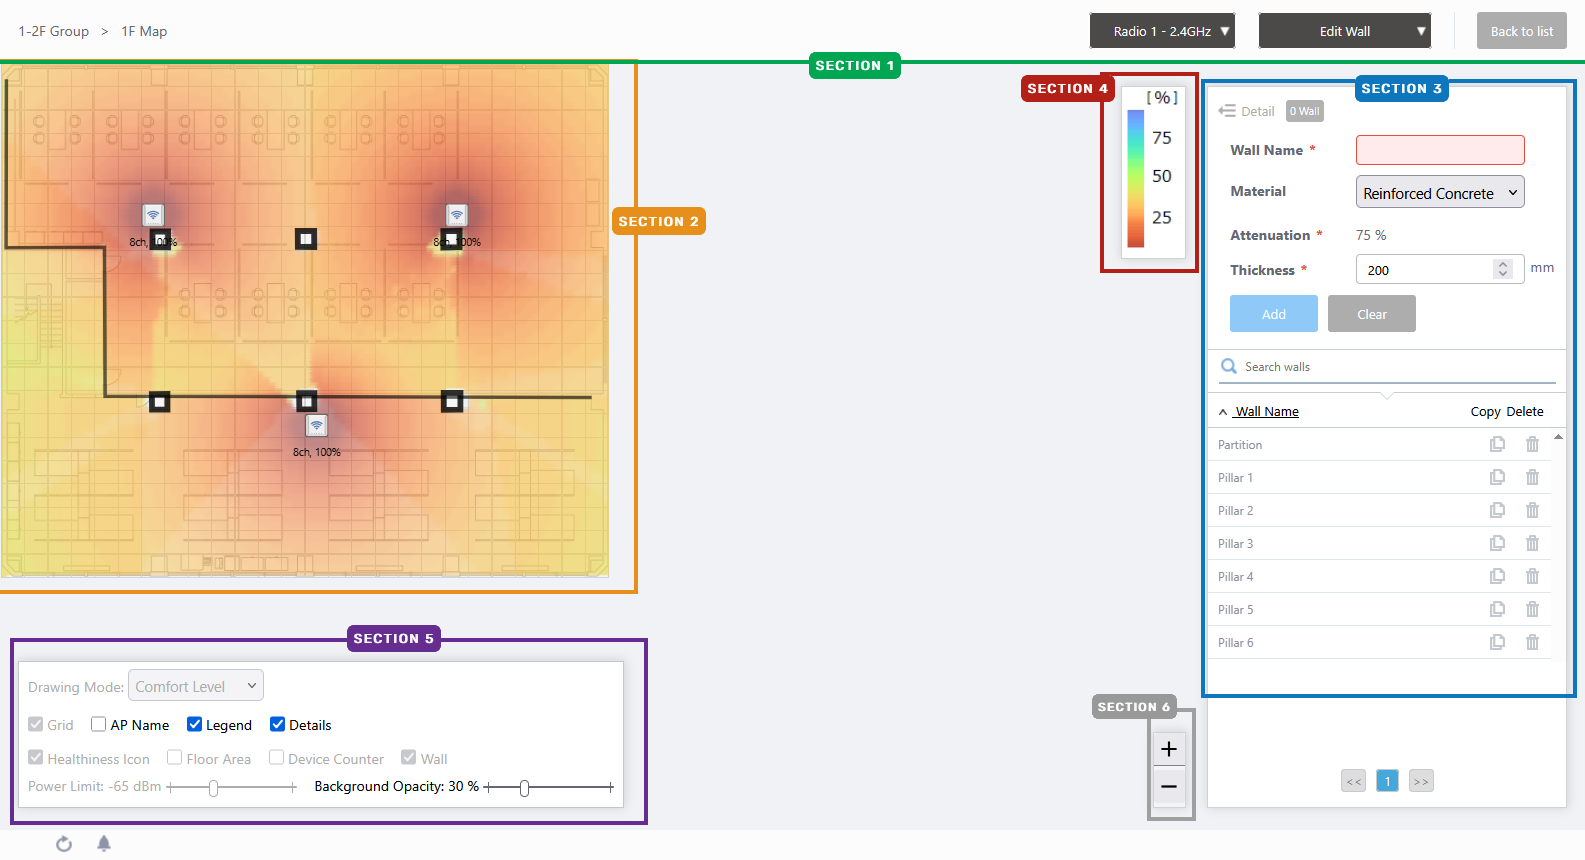Copy the Pillar 5 wall
This screenshot has width=1585, height=860.
click(1497, 609)
